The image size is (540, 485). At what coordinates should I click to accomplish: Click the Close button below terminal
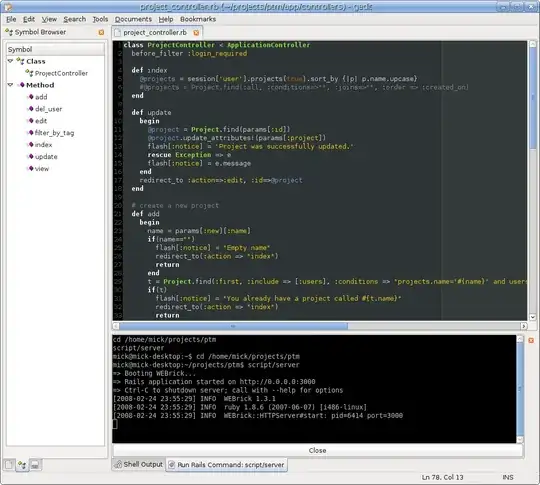[318, 451]
